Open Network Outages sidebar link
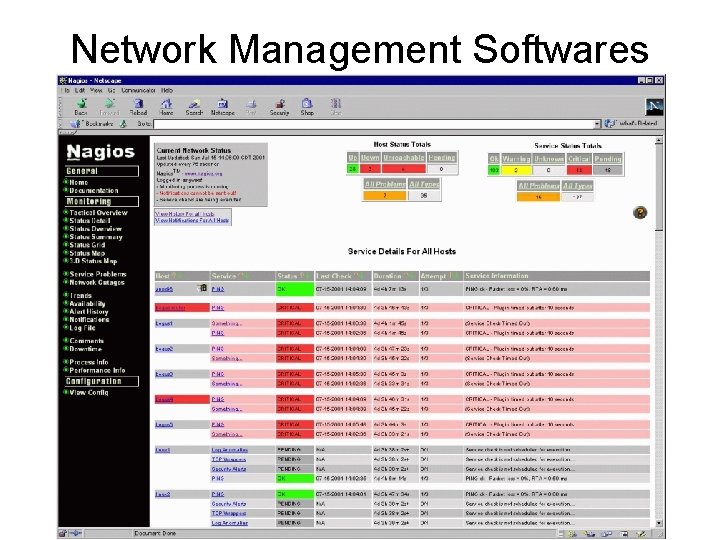The width and height of the screenshot is (720, 540). point(97,282)
